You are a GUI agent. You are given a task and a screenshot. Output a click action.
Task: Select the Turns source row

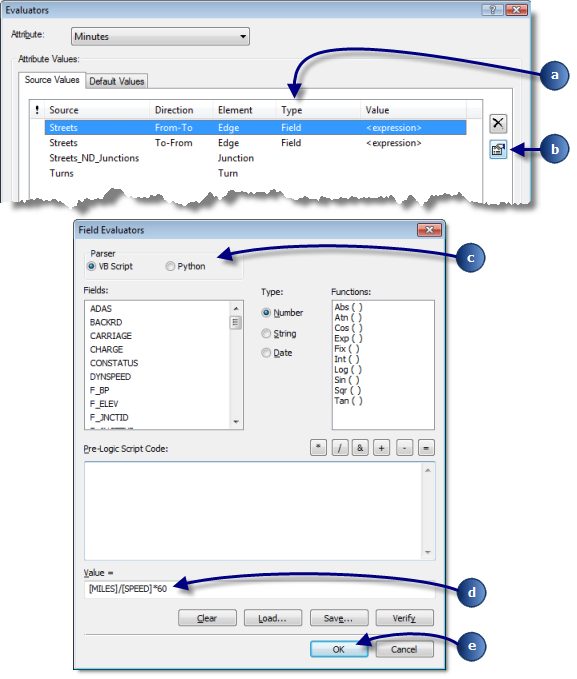(x=256, y=173)
